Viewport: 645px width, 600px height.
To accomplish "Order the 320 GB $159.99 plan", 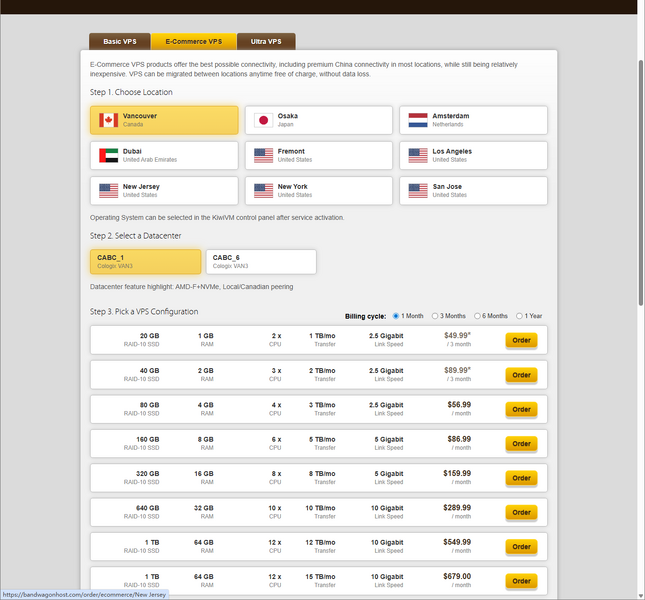I will (x=521, y=478).
